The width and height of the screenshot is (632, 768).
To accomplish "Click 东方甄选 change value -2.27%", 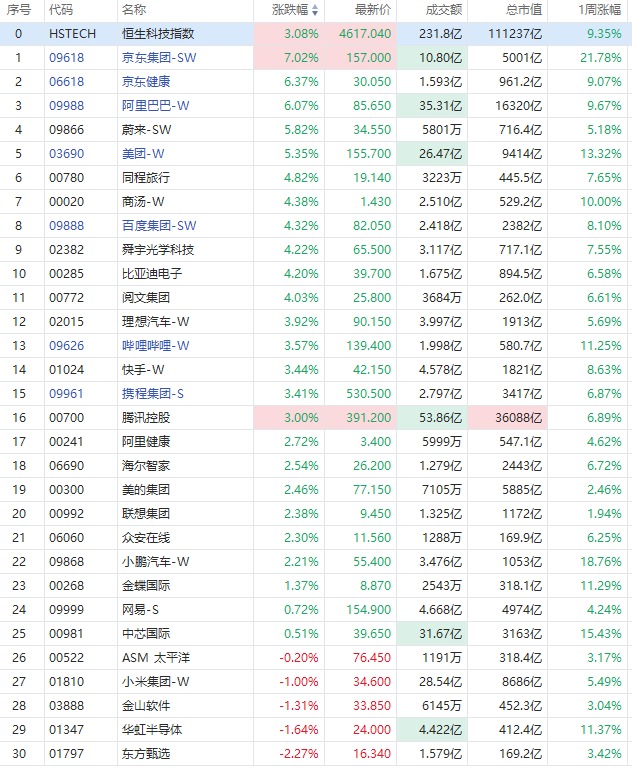I will point(299,754).
